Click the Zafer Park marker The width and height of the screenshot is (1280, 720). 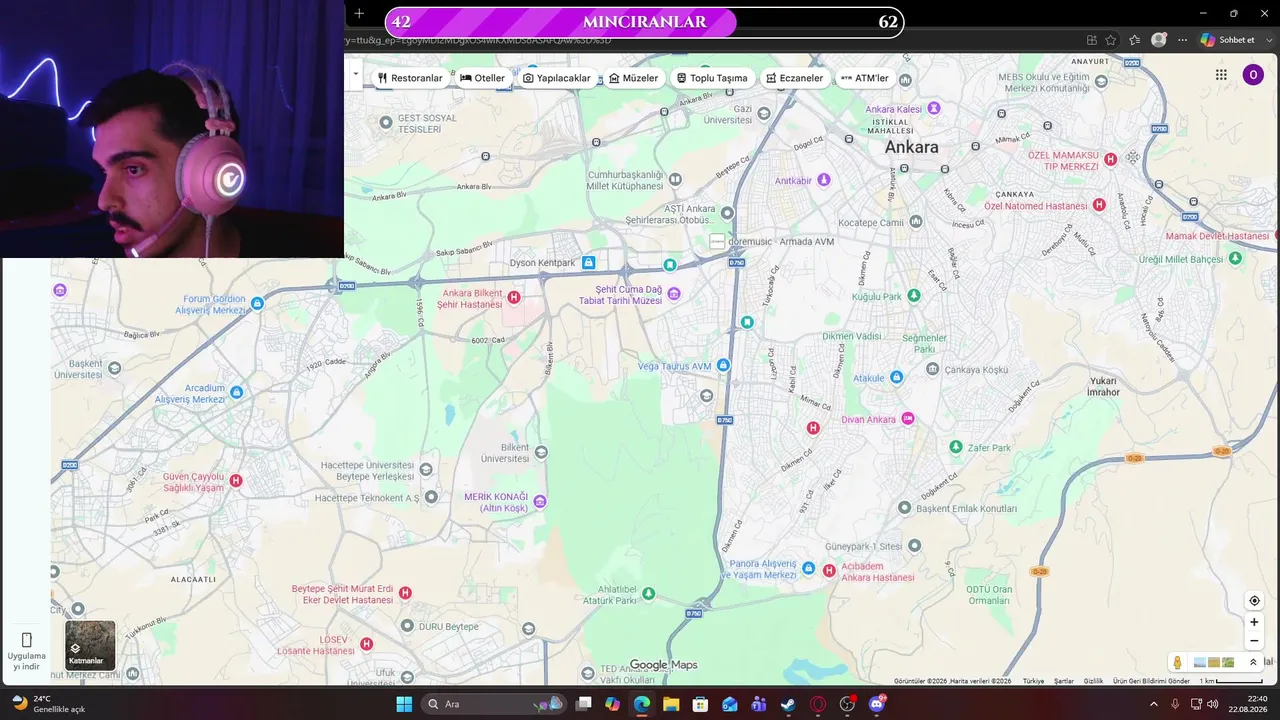(956, 447)
